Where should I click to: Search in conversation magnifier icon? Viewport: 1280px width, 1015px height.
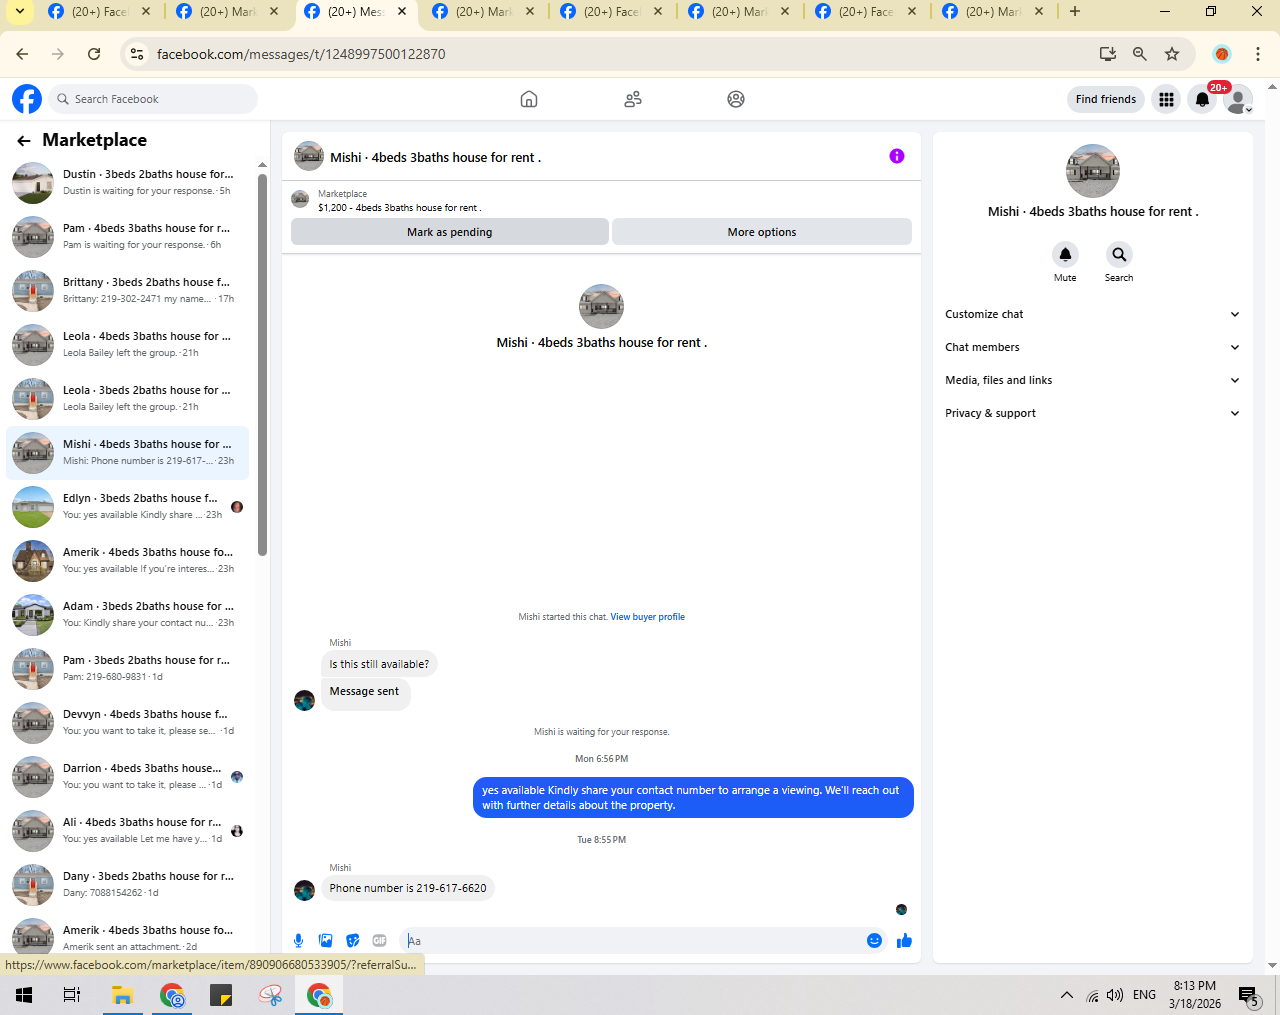tap(1119, 254)
